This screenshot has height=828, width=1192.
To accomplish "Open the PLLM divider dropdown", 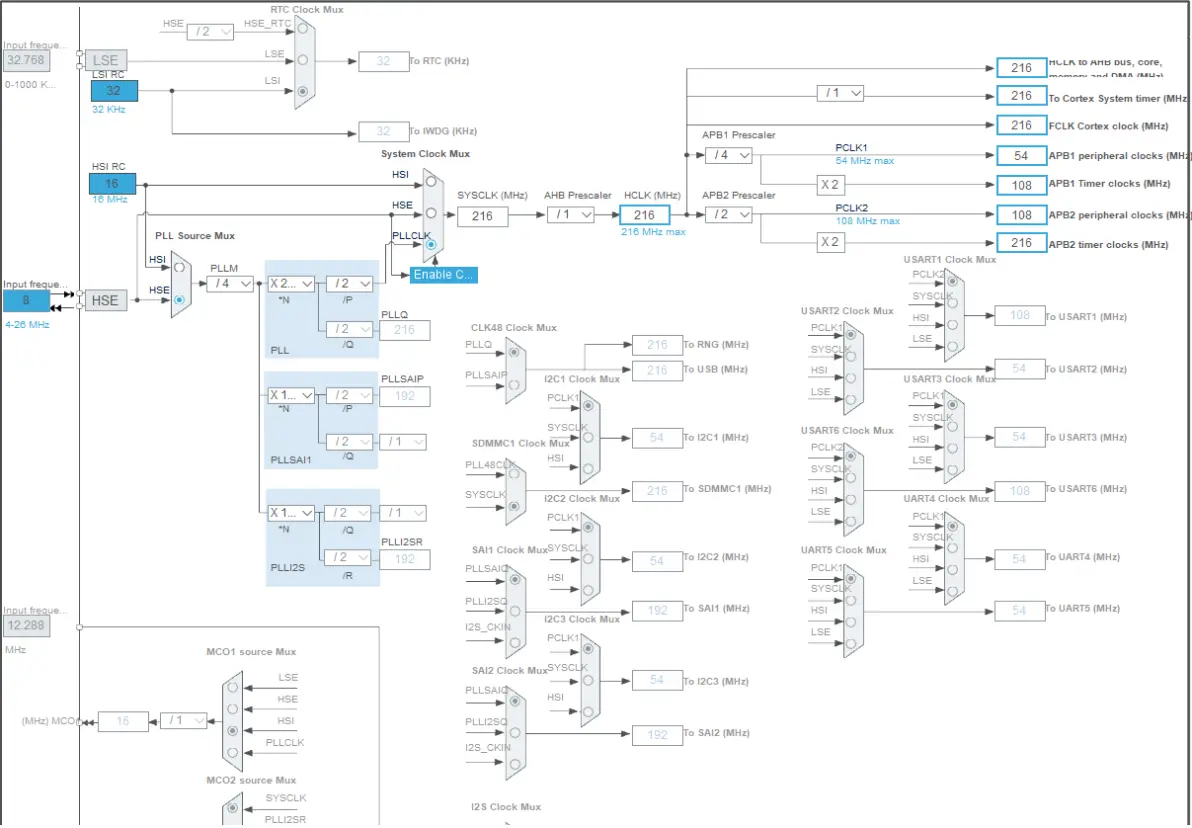I will [230, 284].
